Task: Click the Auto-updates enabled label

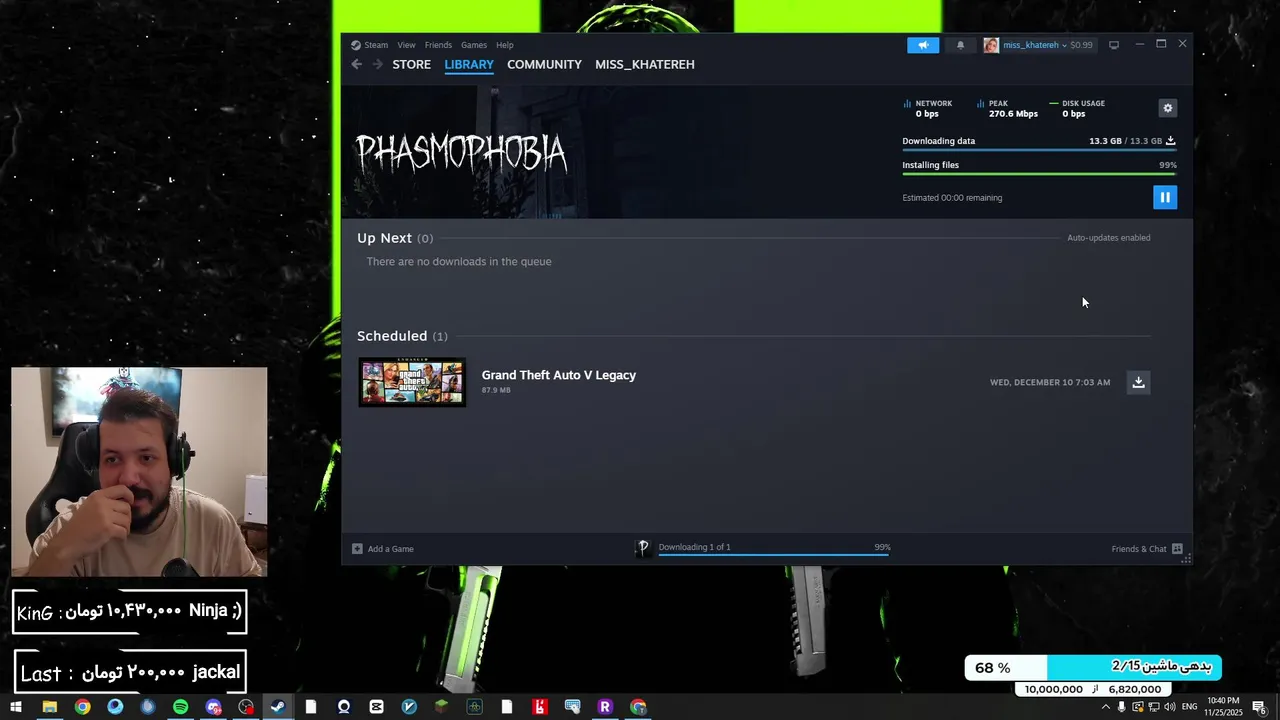Action: click(1109, 238)
